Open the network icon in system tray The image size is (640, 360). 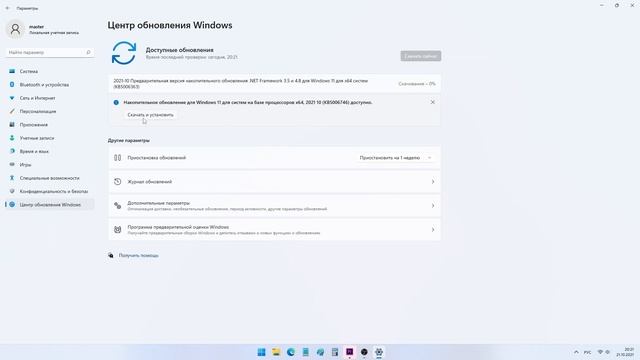pyautogui.click(x=600, y=352)
